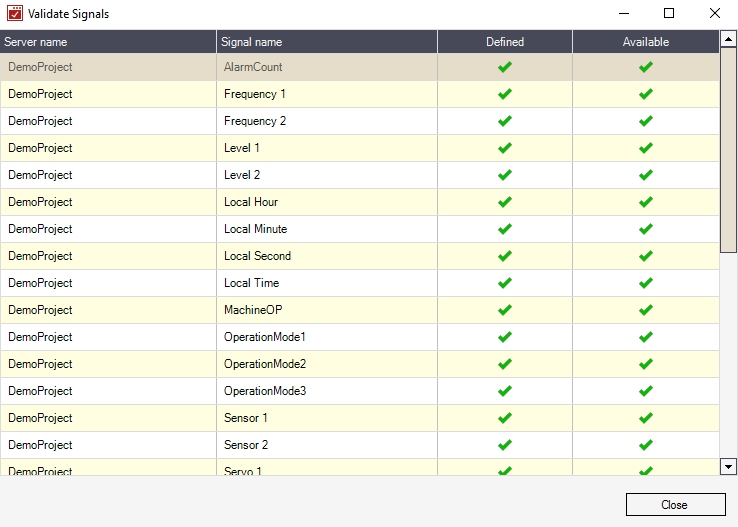Click the Available checkmark for Local Hour
738x527 pixels.
click(646, 202)
